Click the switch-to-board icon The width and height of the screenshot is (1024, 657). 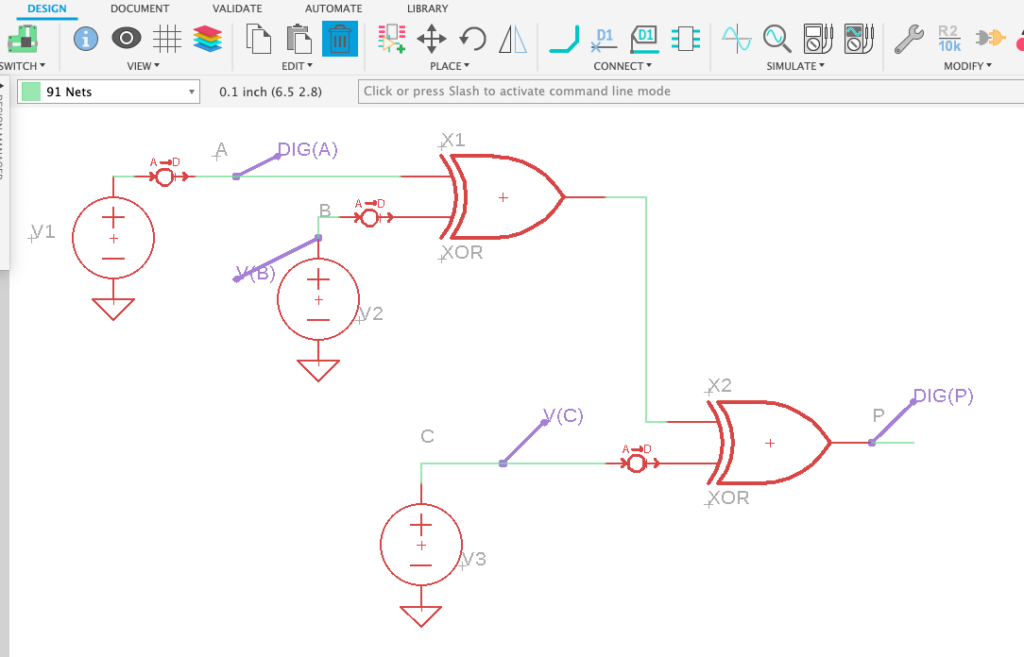tap(23, 39)
